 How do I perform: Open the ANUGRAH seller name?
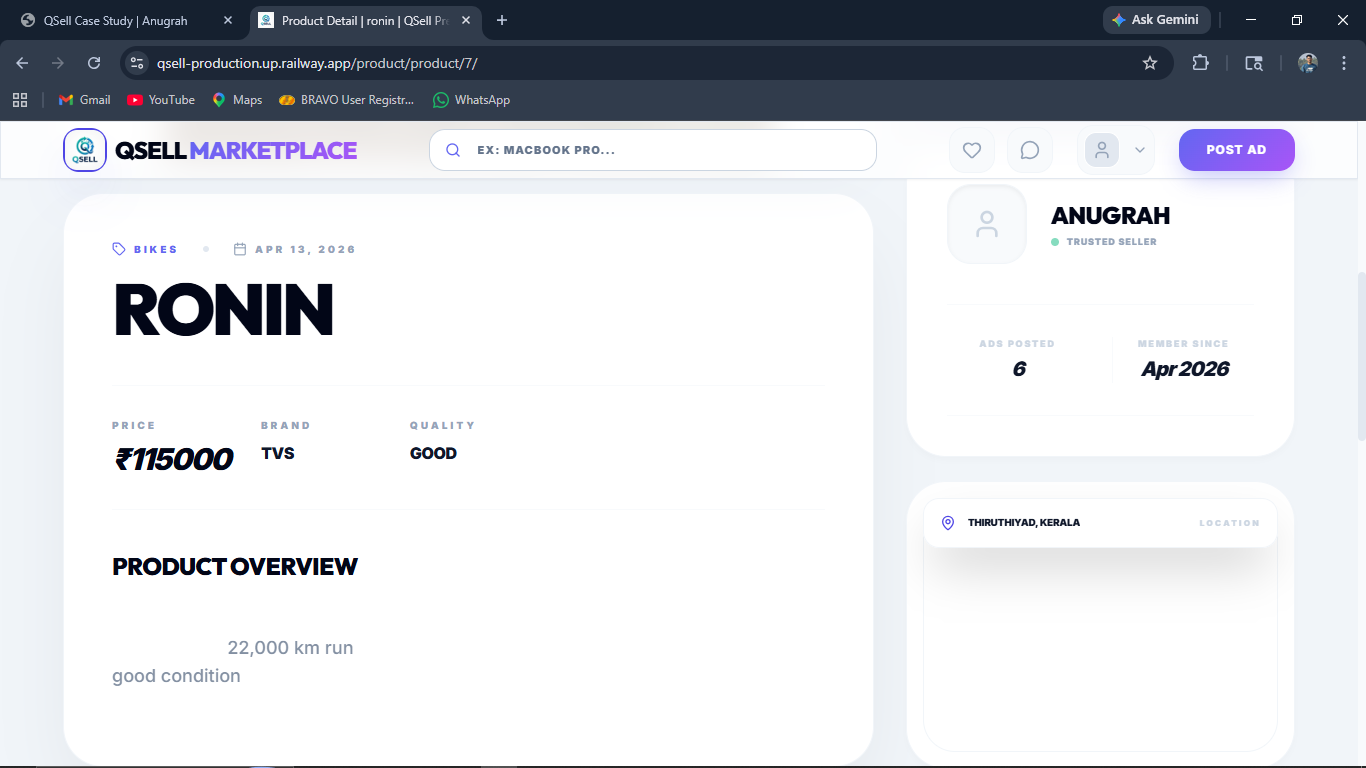(x=1110, y=216)
